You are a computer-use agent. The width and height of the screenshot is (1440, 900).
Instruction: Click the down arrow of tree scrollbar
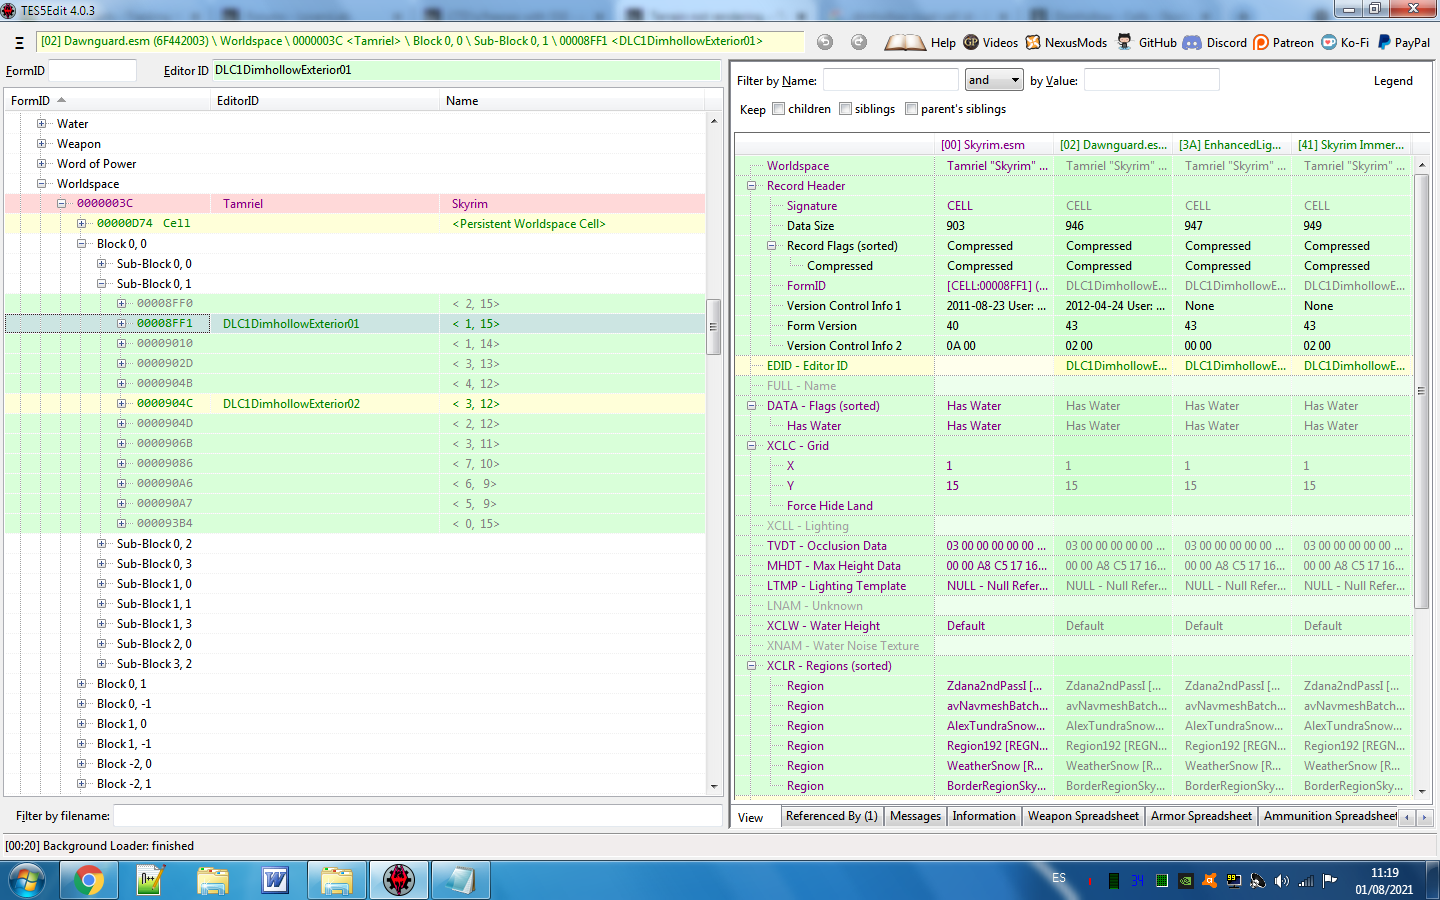tap(714, 787)
